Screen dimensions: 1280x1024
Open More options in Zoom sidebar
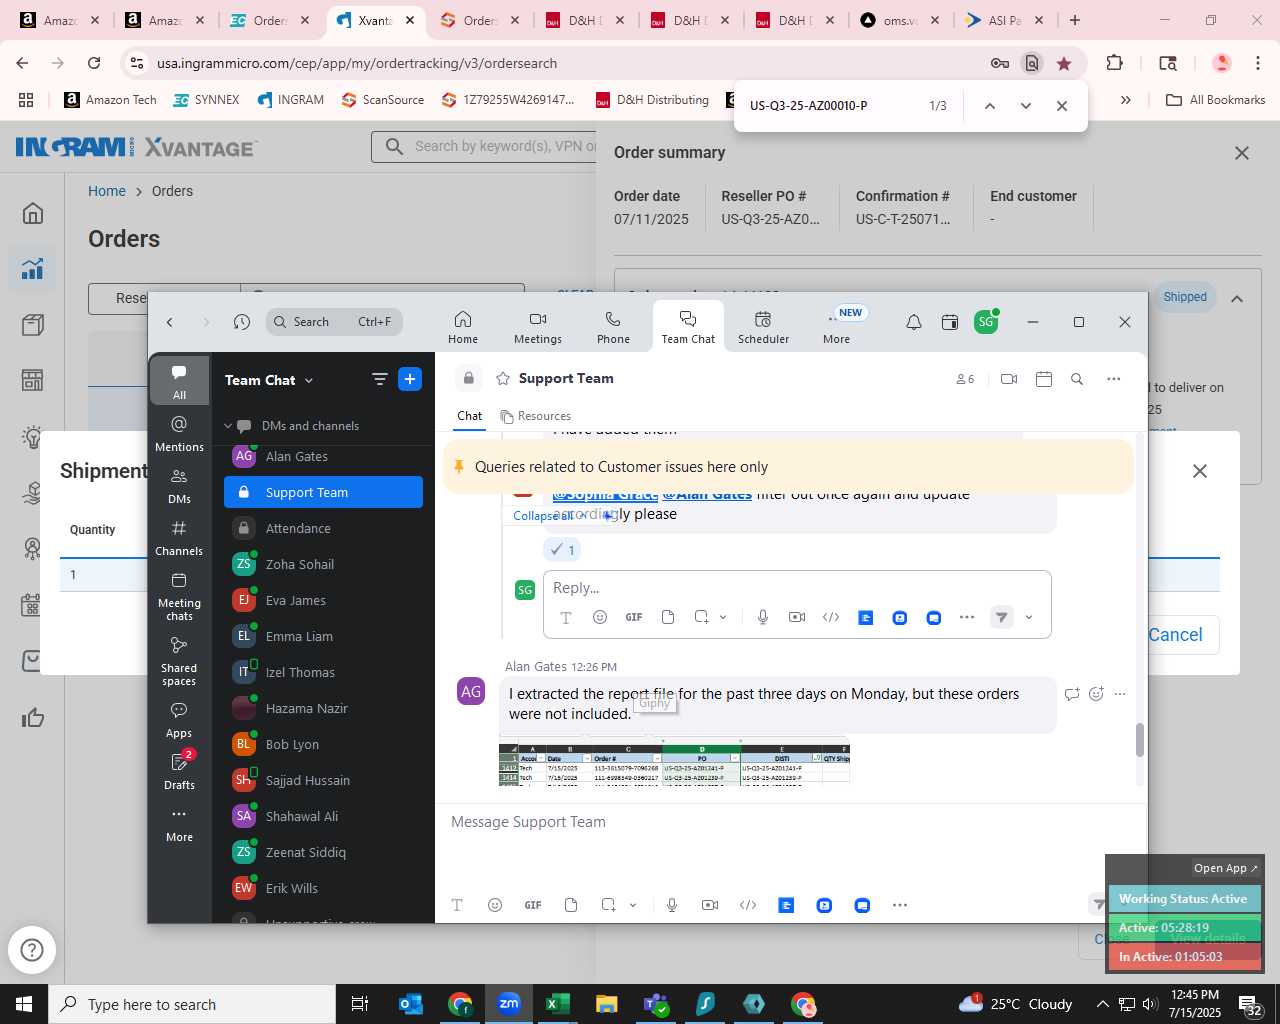[x=179, y=824]
